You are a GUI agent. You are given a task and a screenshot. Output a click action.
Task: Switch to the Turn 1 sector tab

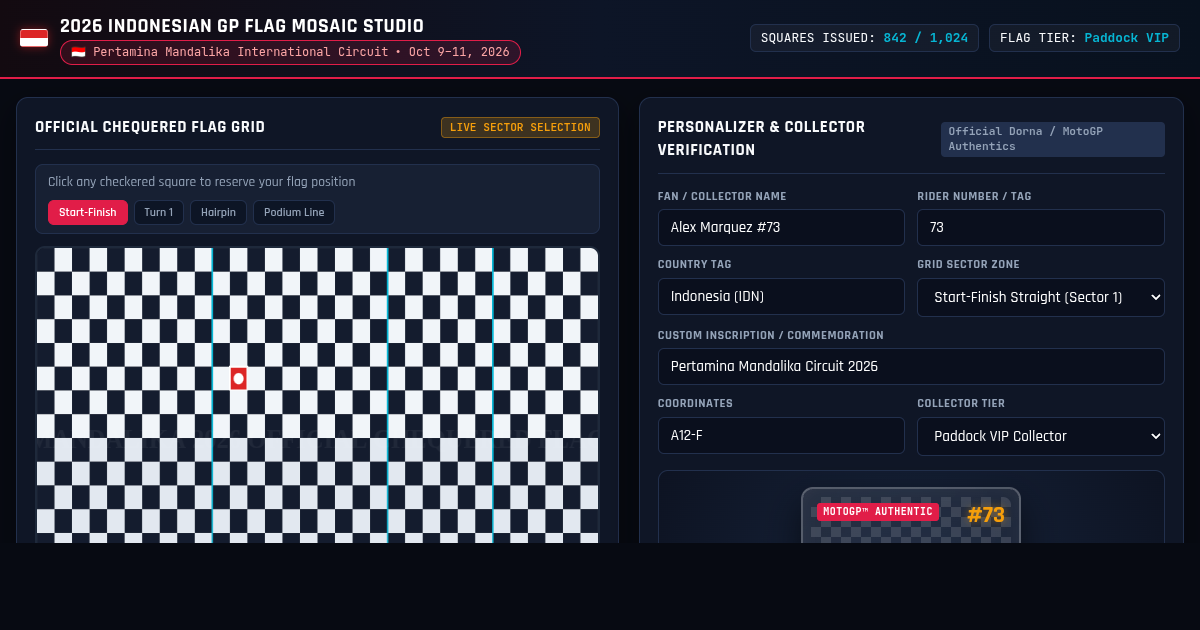159,212
